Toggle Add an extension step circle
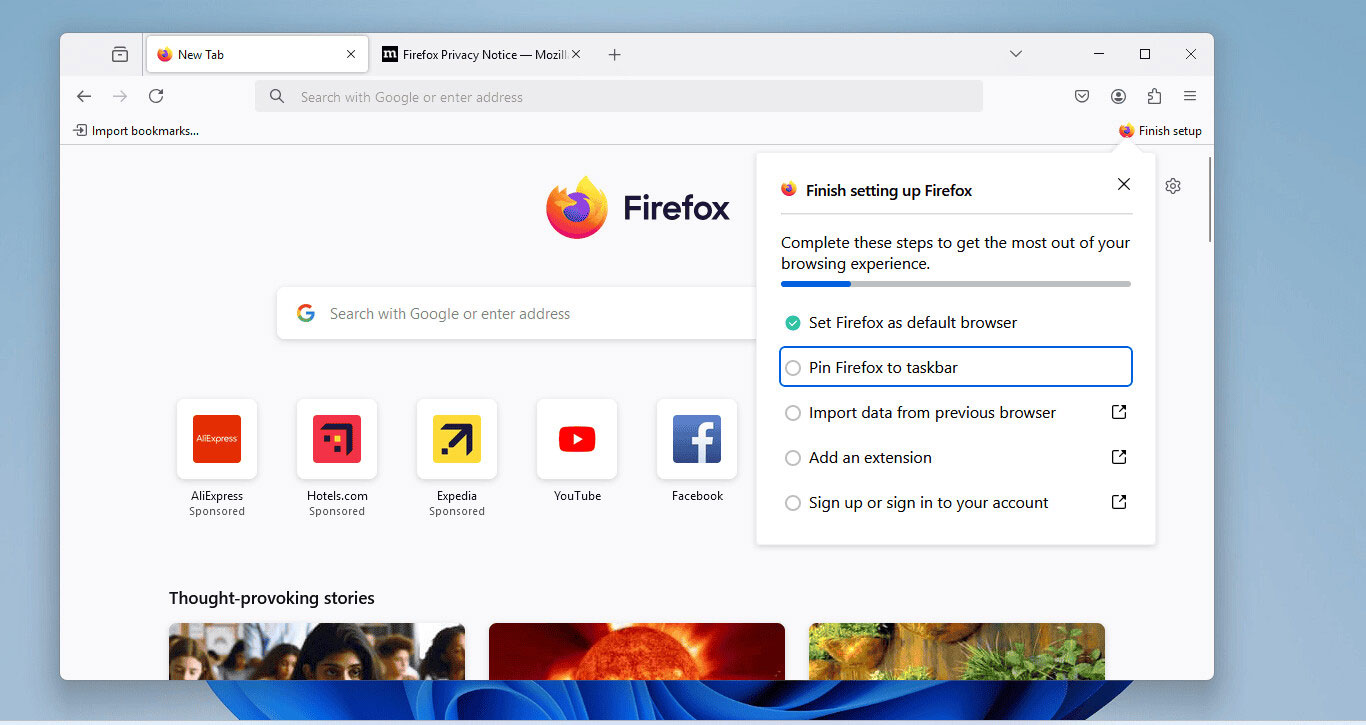The image size is (1366, 725). coord(793,458)
